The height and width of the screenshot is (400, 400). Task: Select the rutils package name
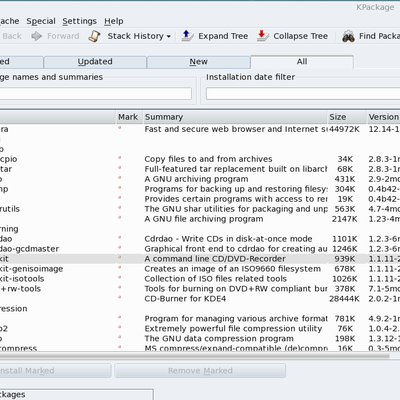pos(10,209)
